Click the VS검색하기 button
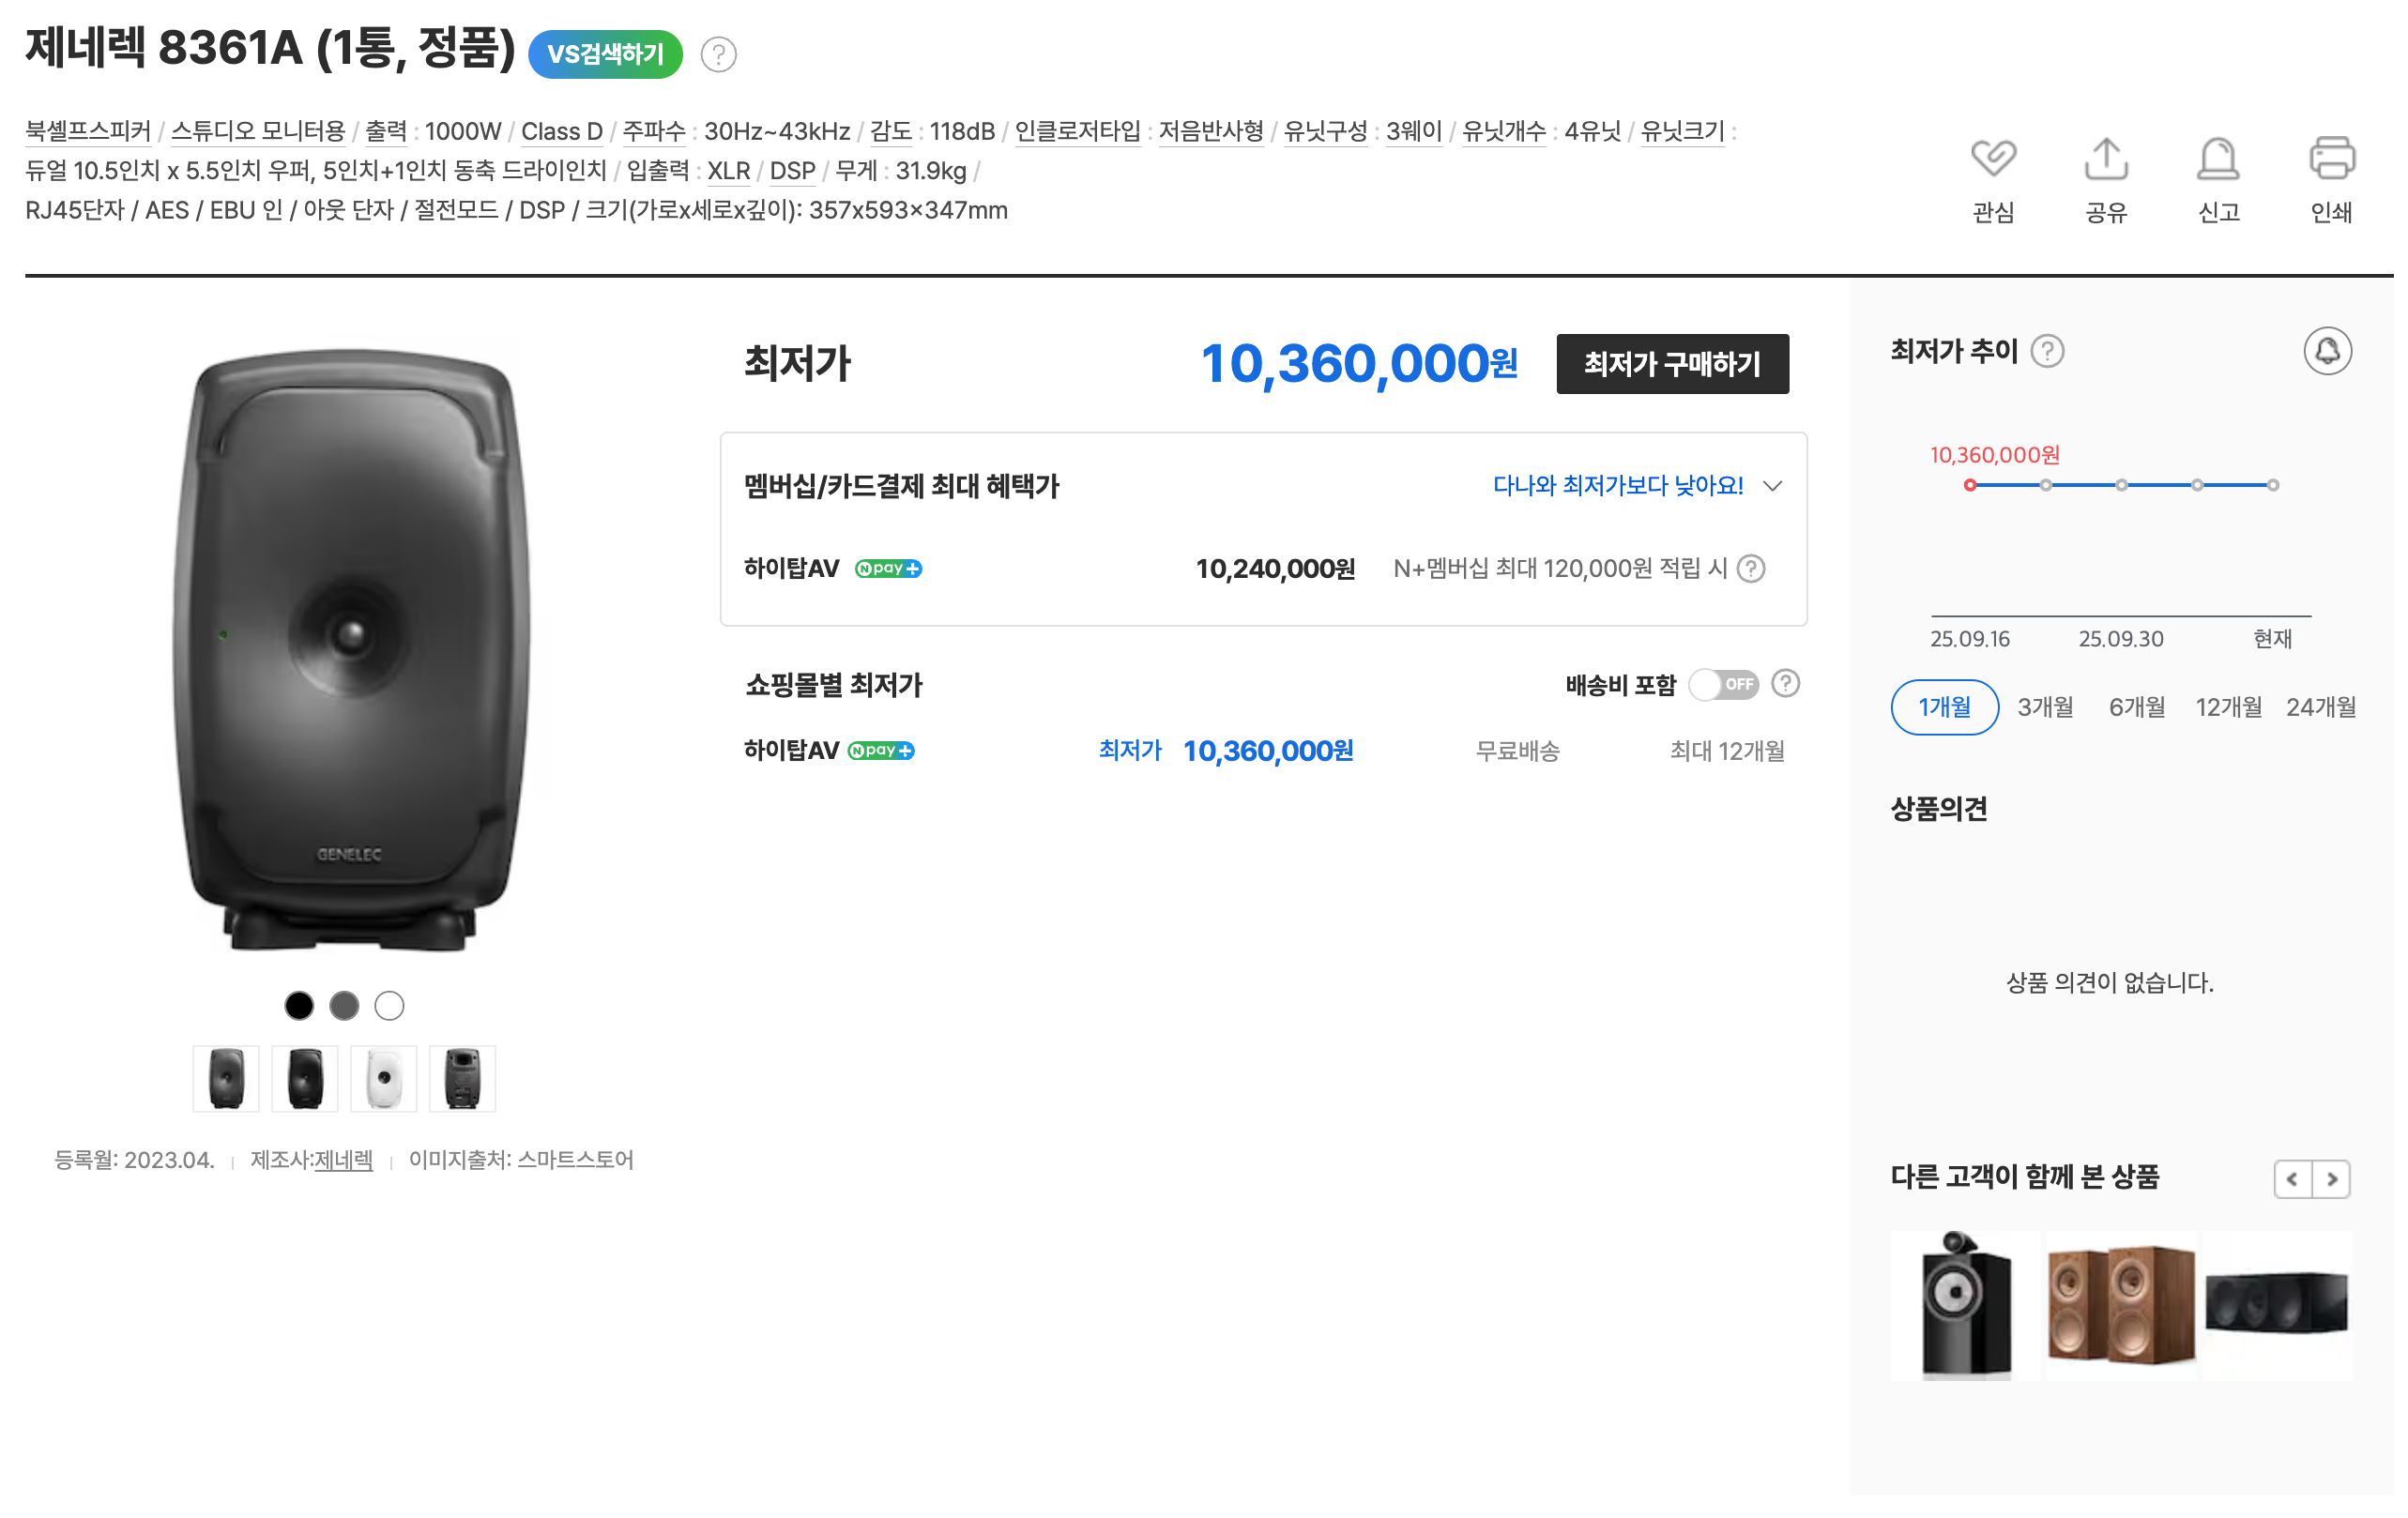This screenshot has height=1518, width=2408. (x=605, y=54)
